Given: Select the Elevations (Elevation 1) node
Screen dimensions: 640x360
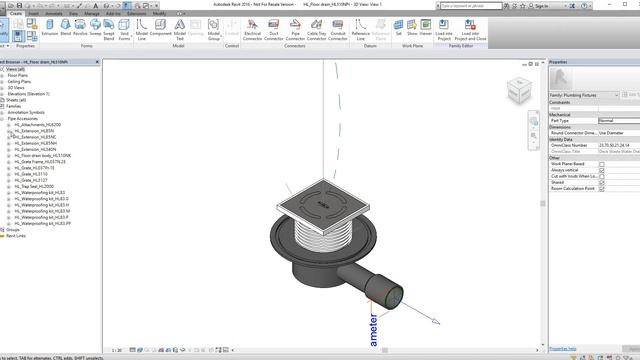Looking at the screenshot, I should click(28, 94).
